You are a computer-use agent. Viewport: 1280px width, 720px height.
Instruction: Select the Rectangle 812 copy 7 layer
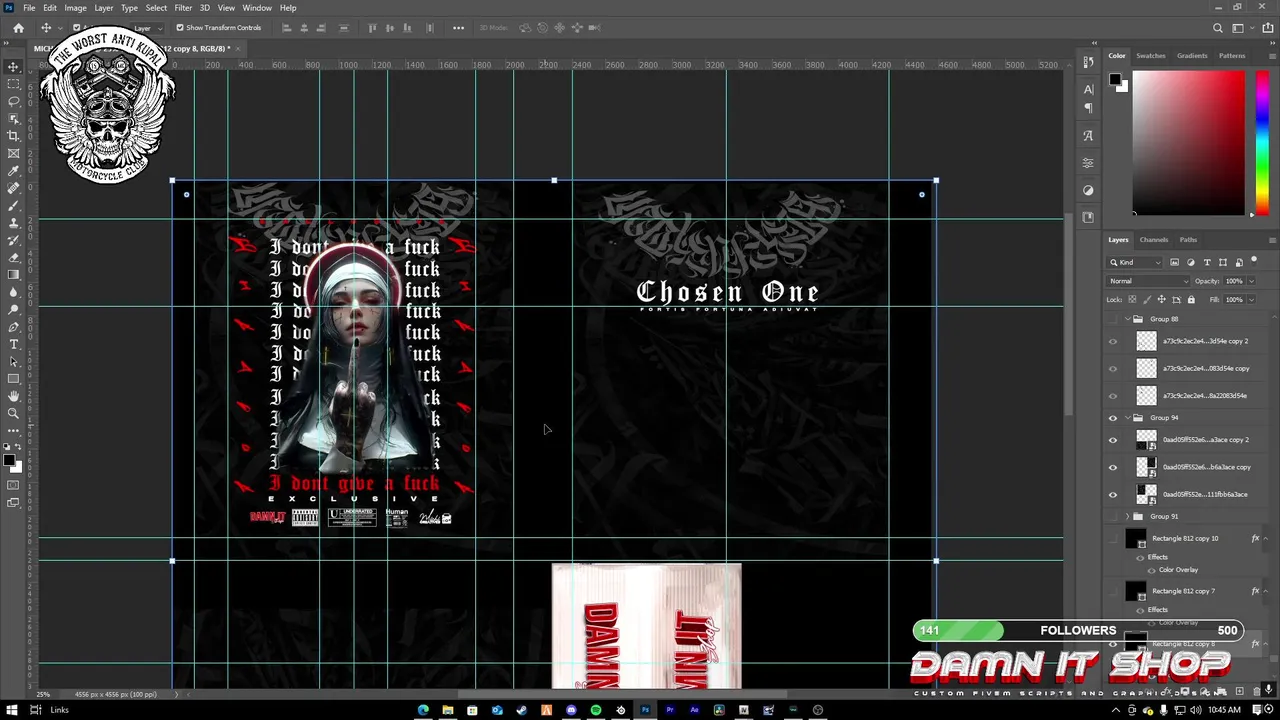[1186, 591]
